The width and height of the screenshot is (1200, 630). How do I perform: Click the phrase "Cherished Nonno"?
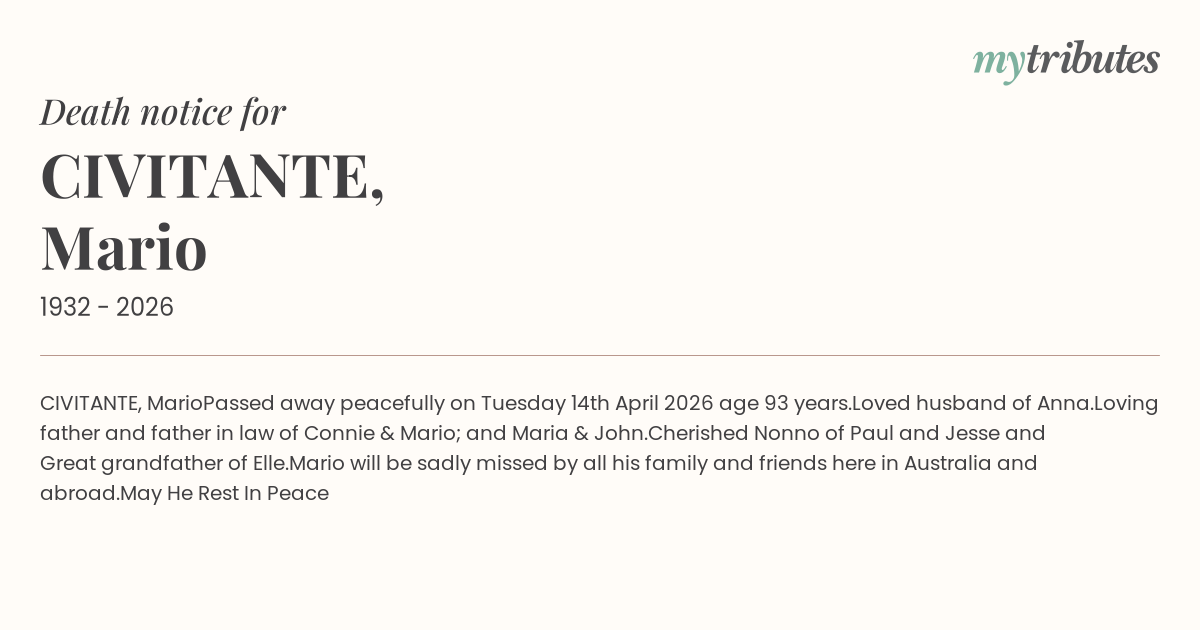[734, 434]
